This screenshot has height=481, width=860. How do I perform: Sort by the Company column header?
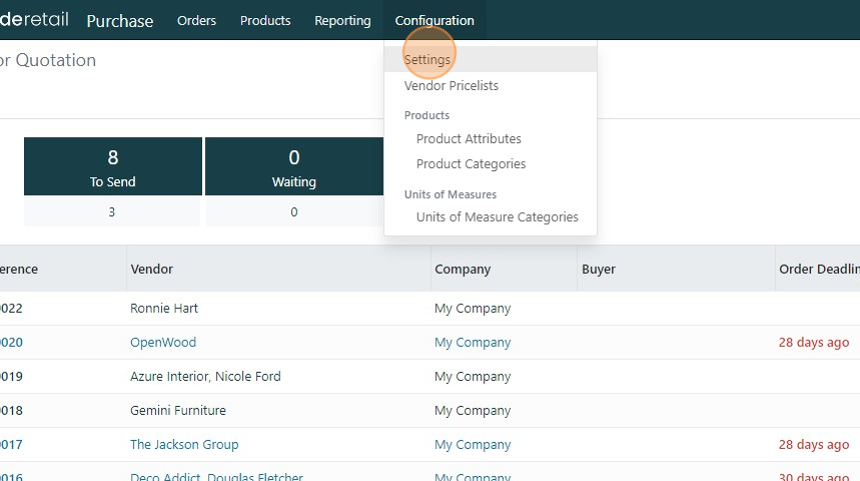tap(462, 269)
